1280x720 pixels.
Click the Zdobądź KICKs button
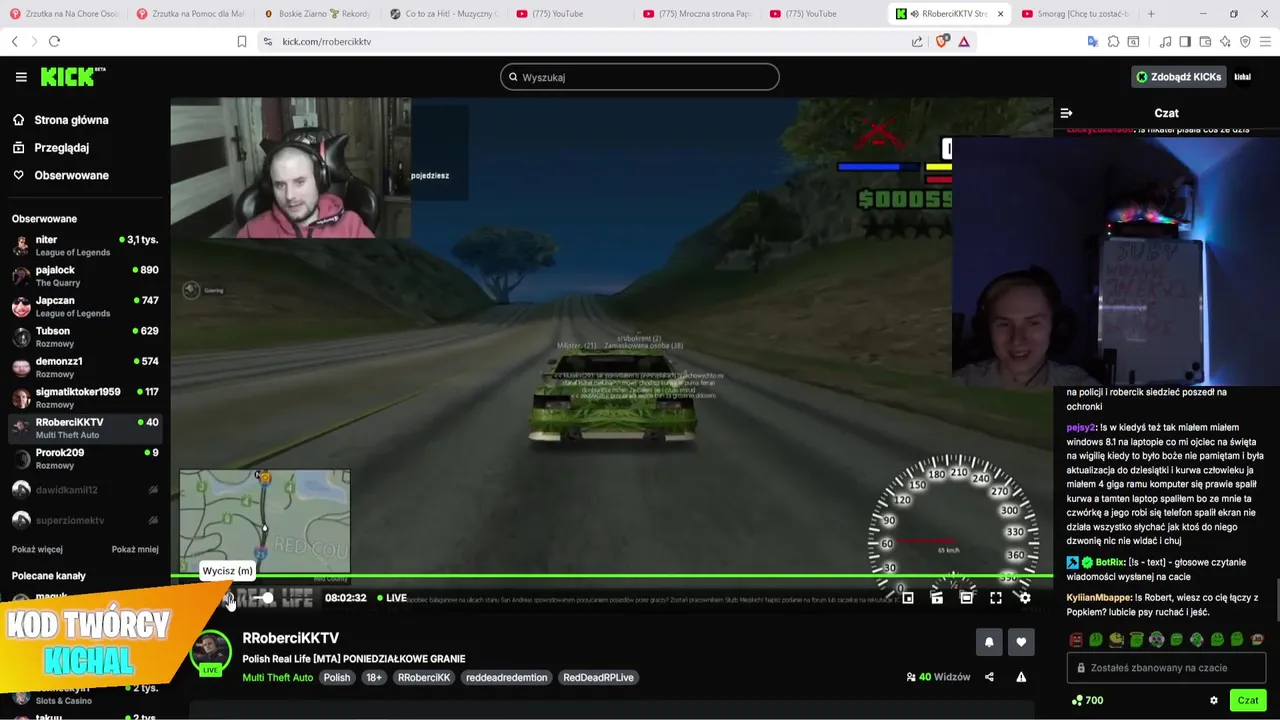pos(1179,77)
